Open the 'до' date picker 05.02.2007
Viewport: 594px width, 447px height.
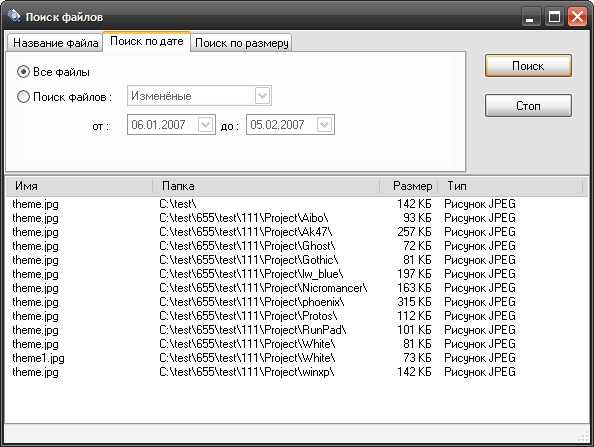(324, 125)
